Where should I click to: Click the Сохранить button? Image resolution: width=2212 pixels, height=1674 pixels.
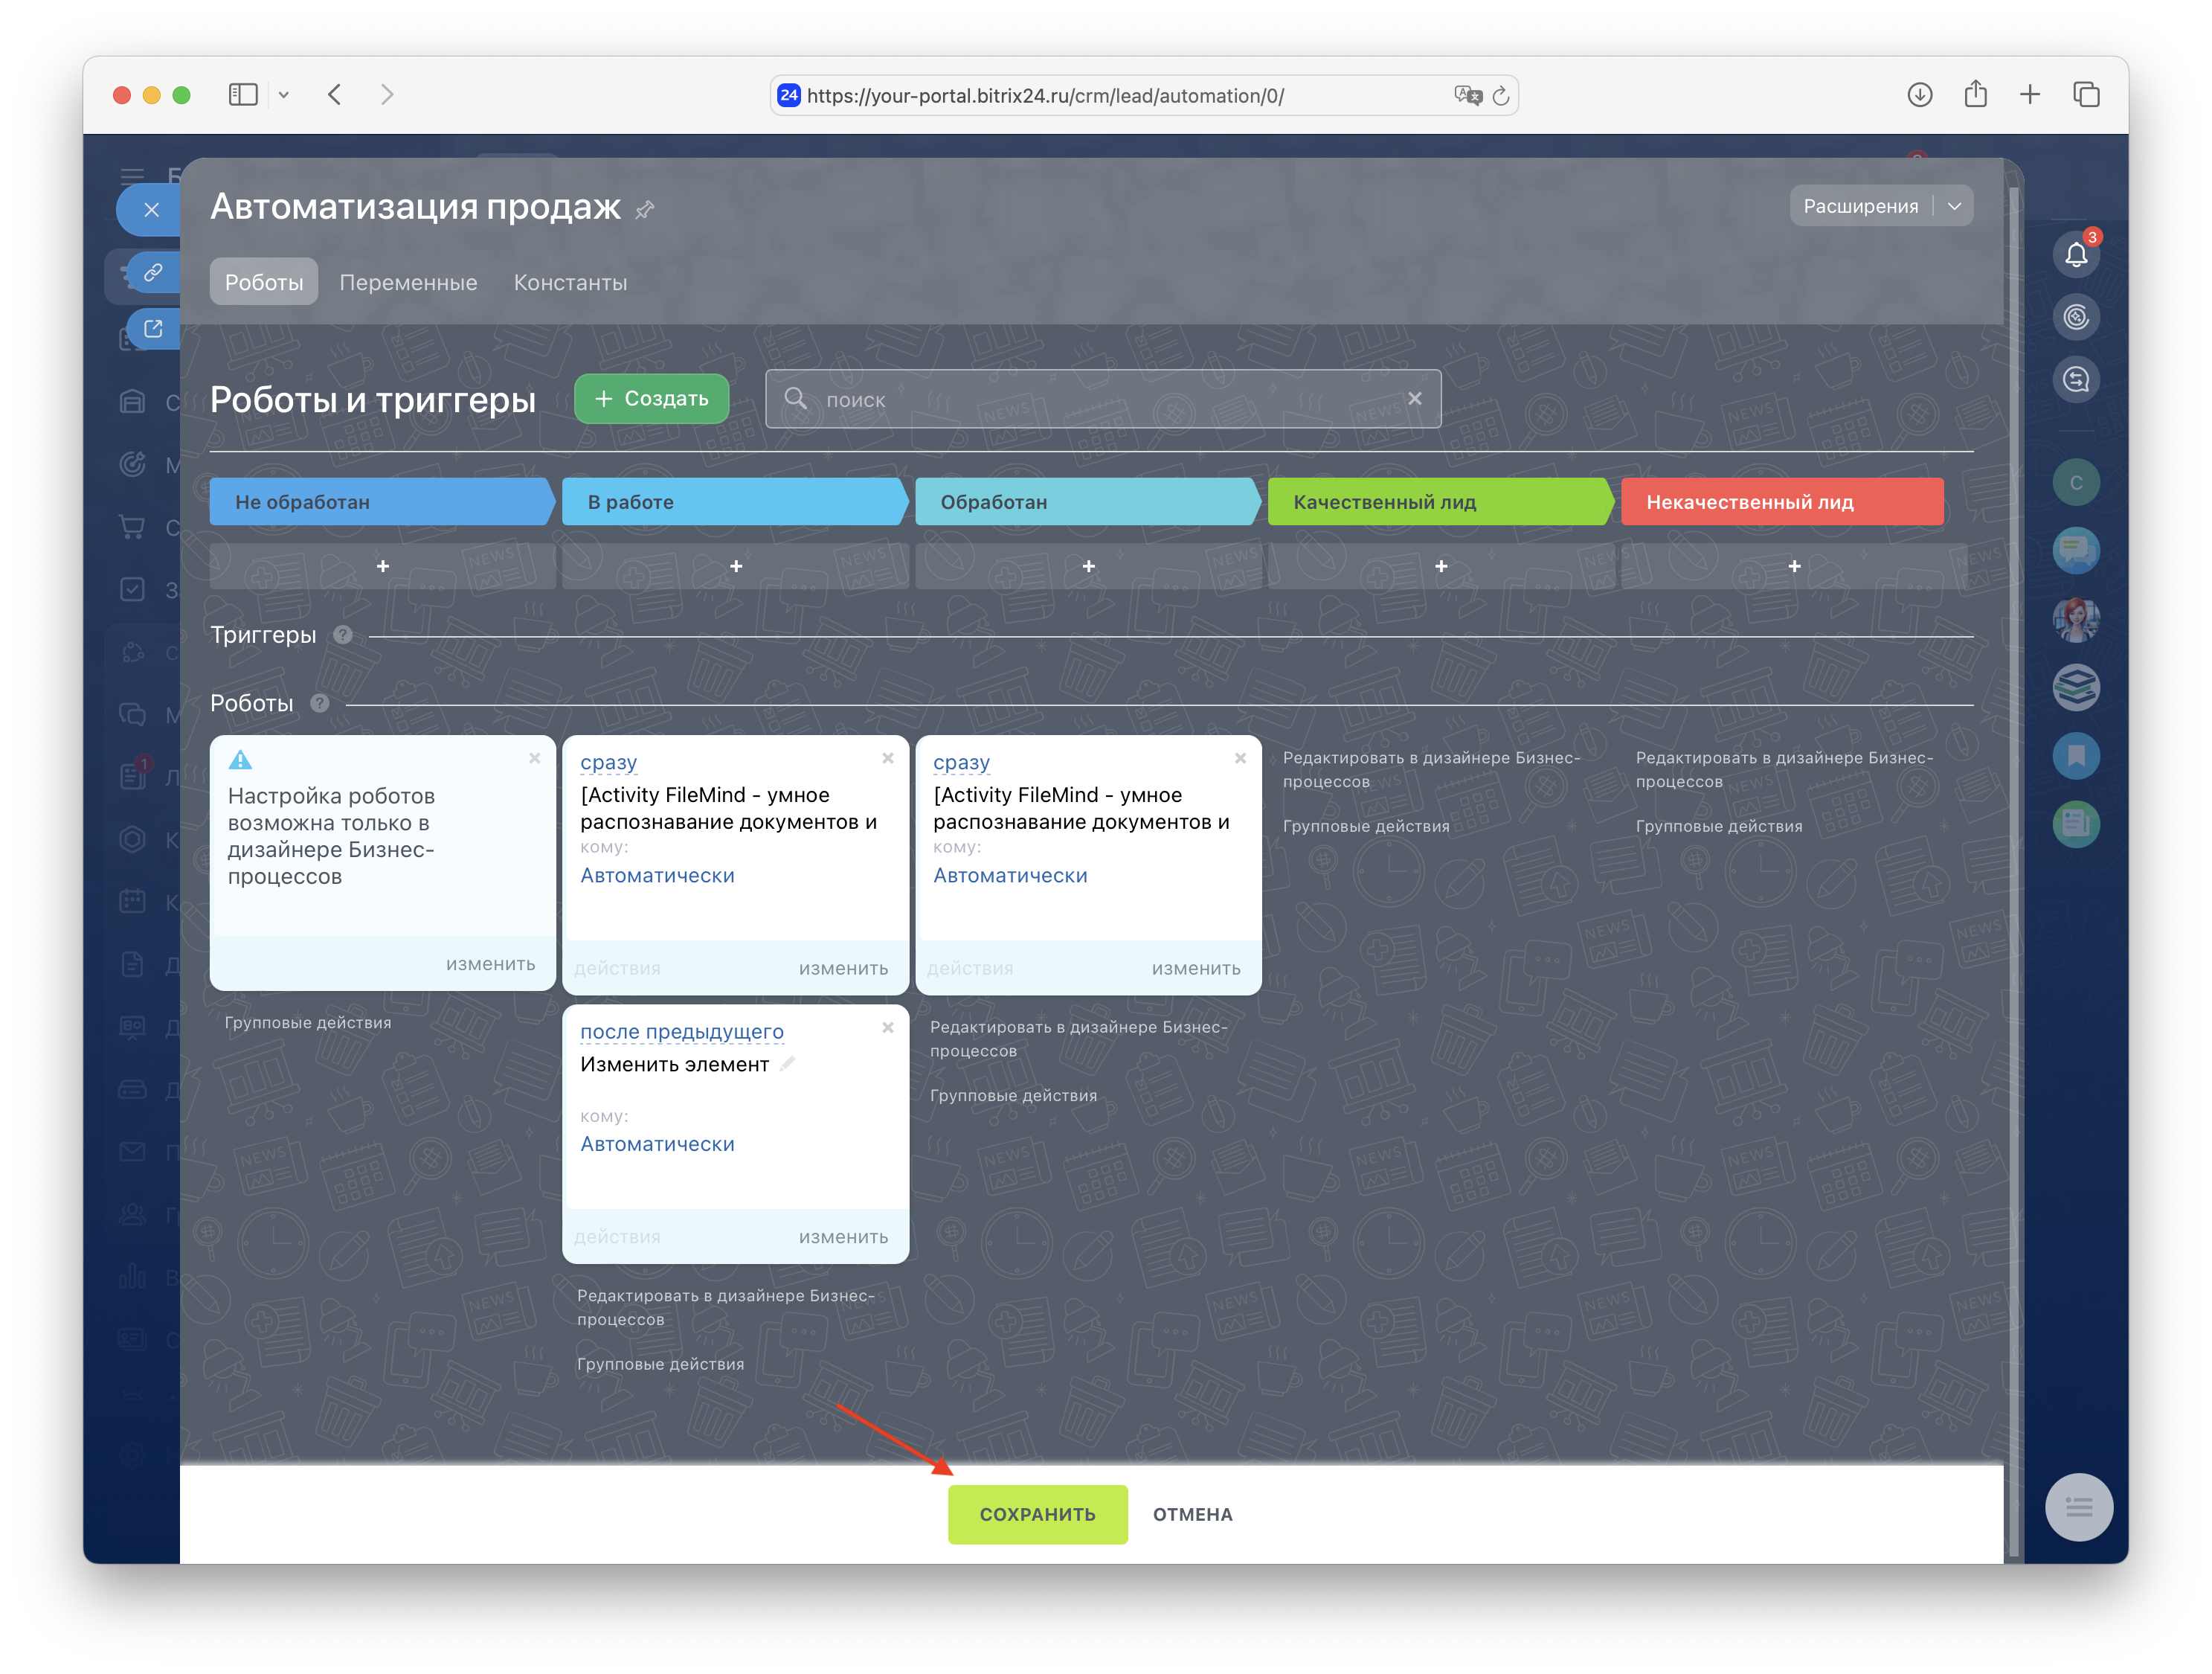pyautogui.click(x=1037, y=1514)
